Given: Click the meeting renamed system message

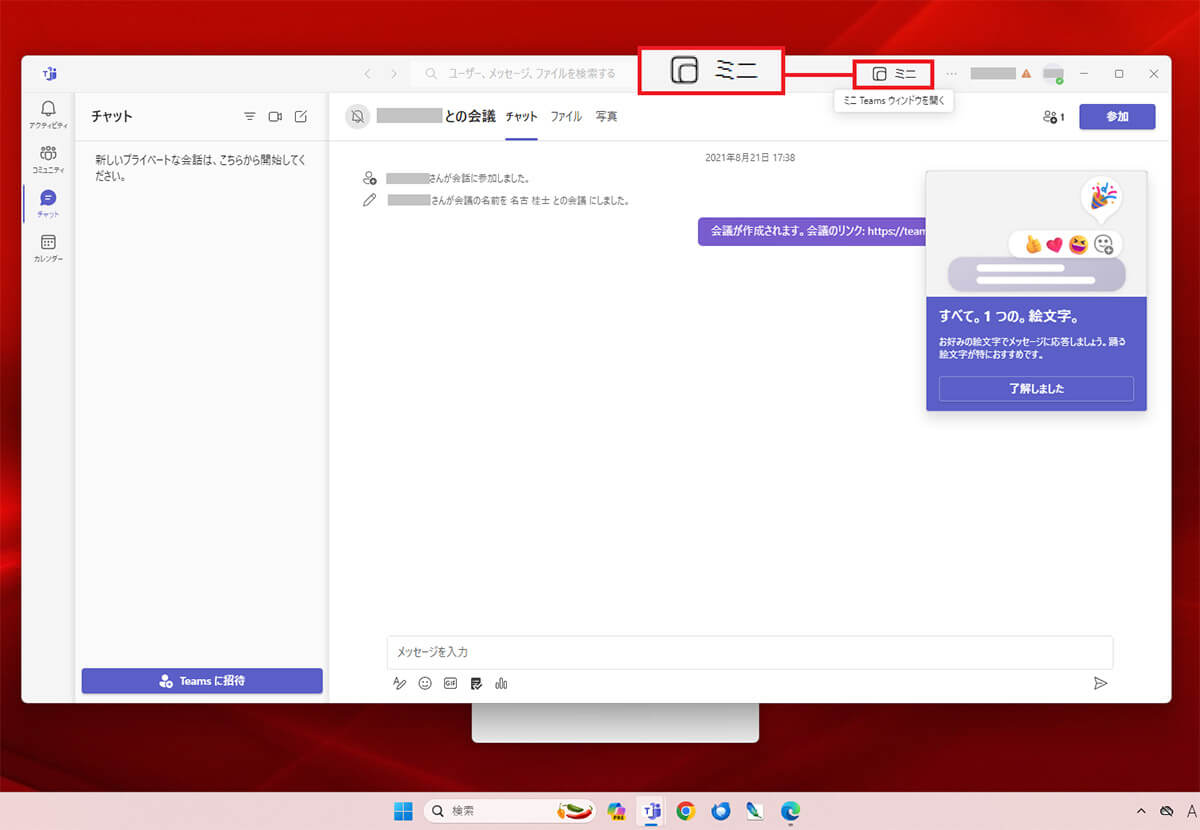Looking at the screenshot, I should (508, 200).
